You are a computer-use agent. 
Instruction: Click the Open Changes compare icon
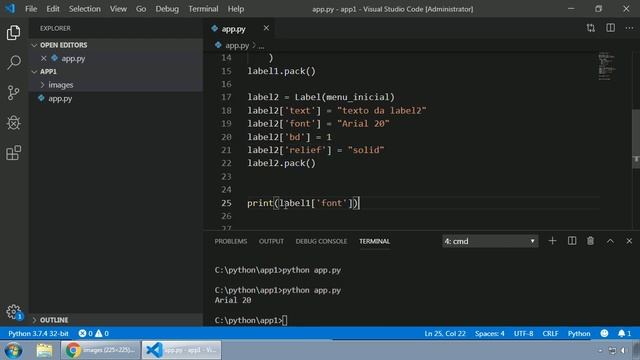591,28
